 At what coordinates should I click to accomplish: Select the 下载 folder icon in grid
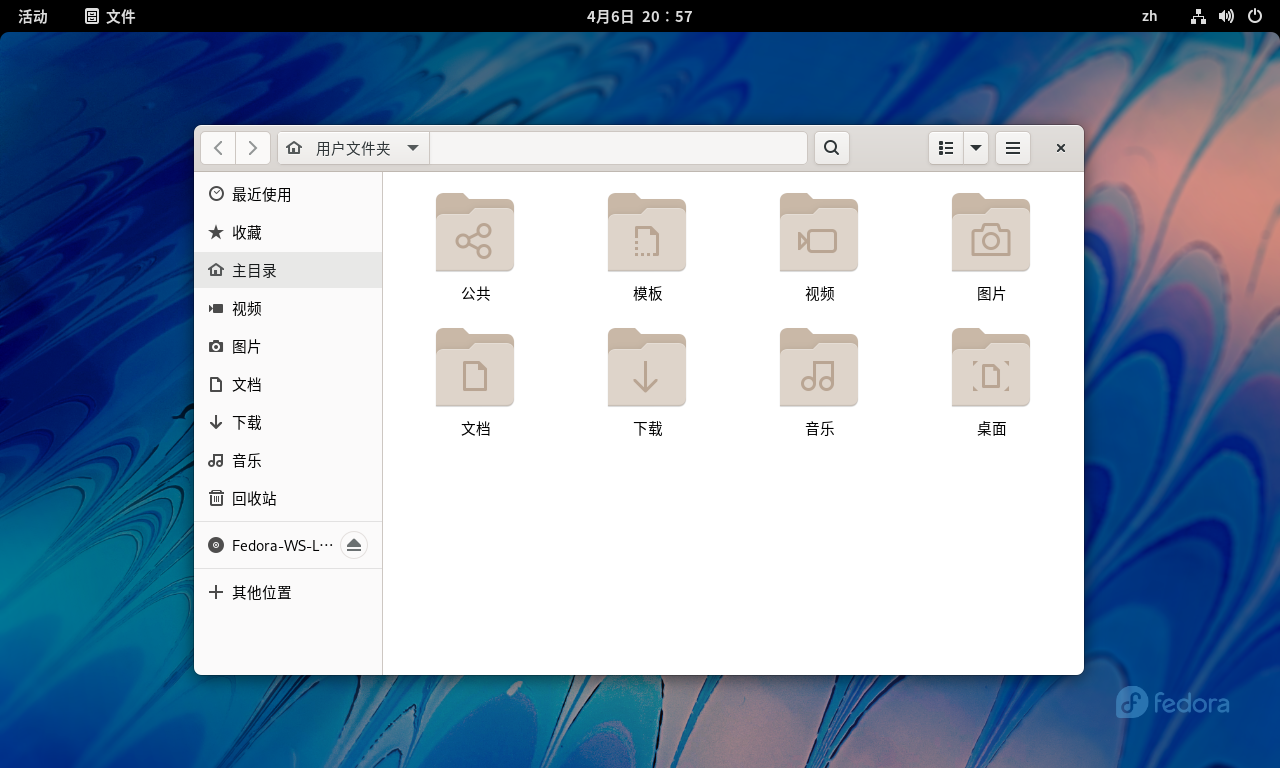[x=647, y=367]
